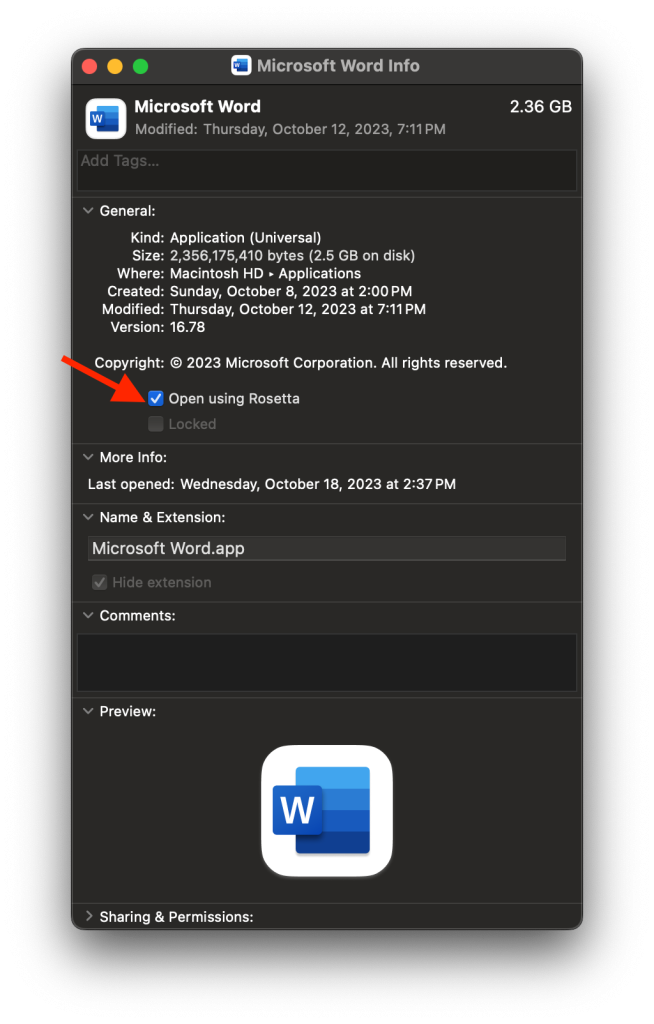This screenshot has height=1024, width=654.
Task: Uncheck Open using Rosetta
Action: point(156,398)
